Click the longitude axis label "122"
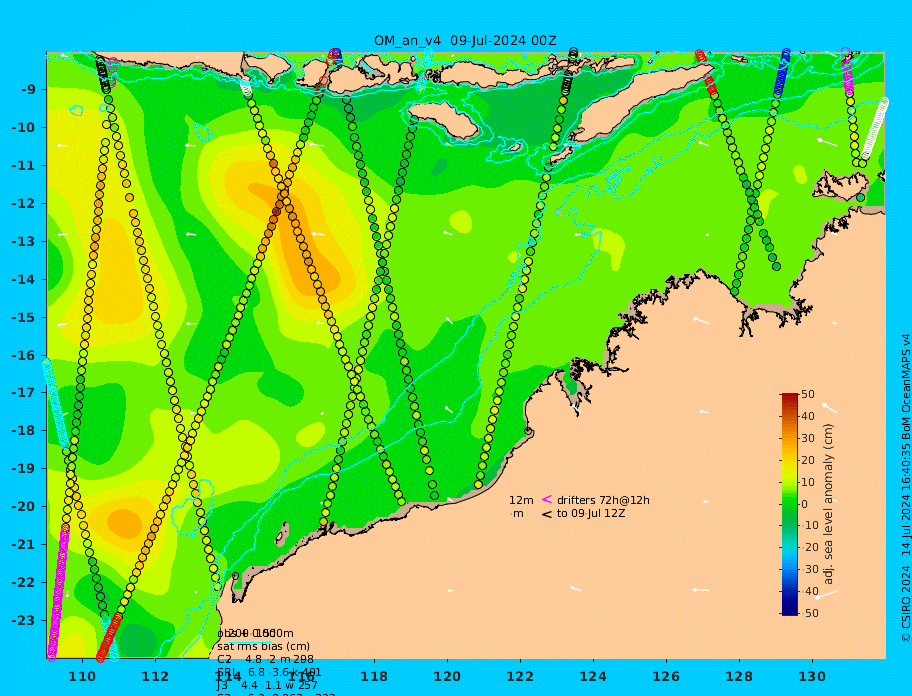 click(x=520, y=676)
